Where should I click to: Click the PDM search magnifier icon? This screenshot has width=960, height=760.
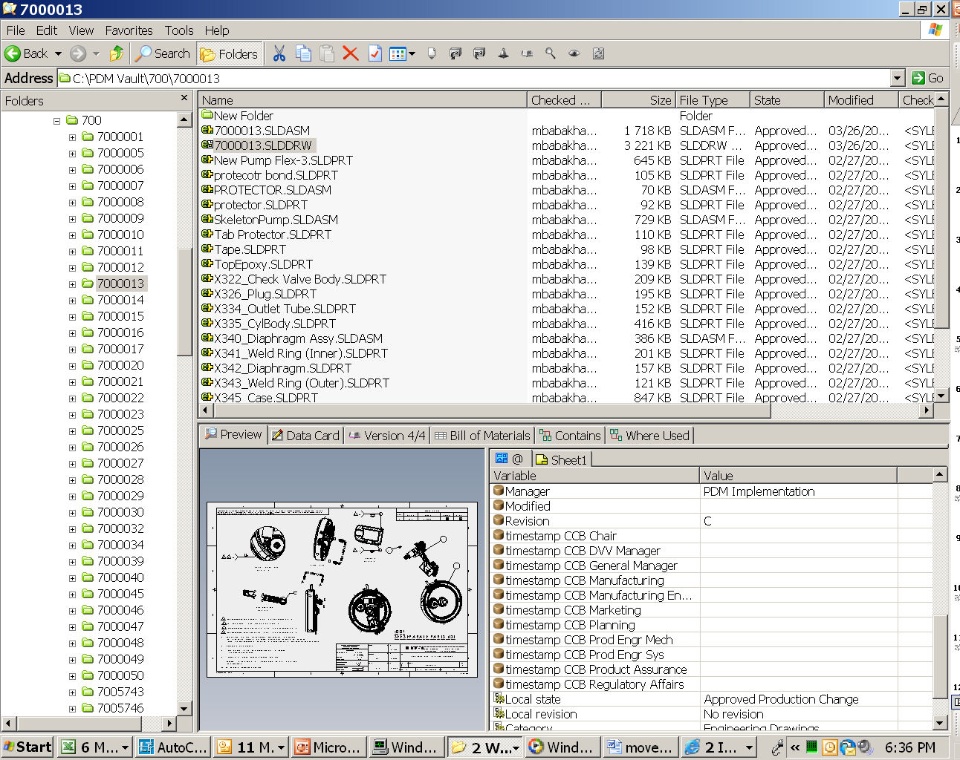point(550,54)
